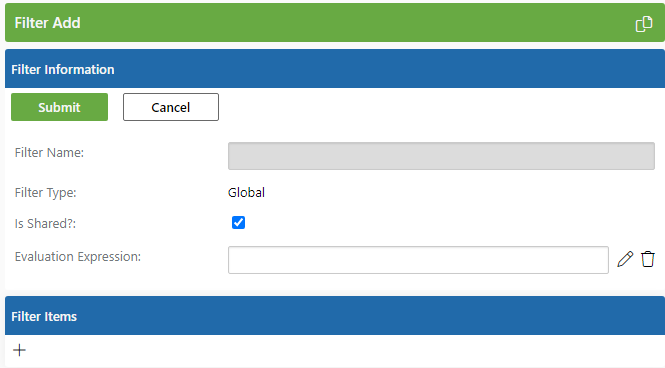
Task: Focus the Filter Name text field
Action: 441,156
